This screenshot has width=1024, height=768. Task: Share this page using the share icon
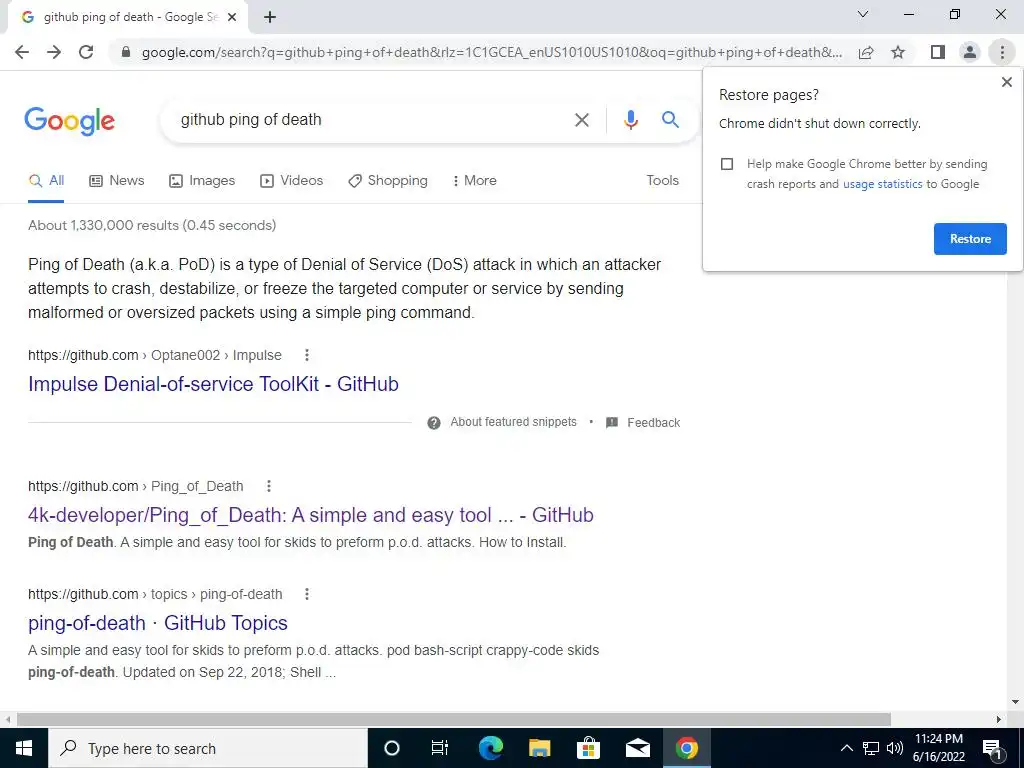tap(866, 52)
